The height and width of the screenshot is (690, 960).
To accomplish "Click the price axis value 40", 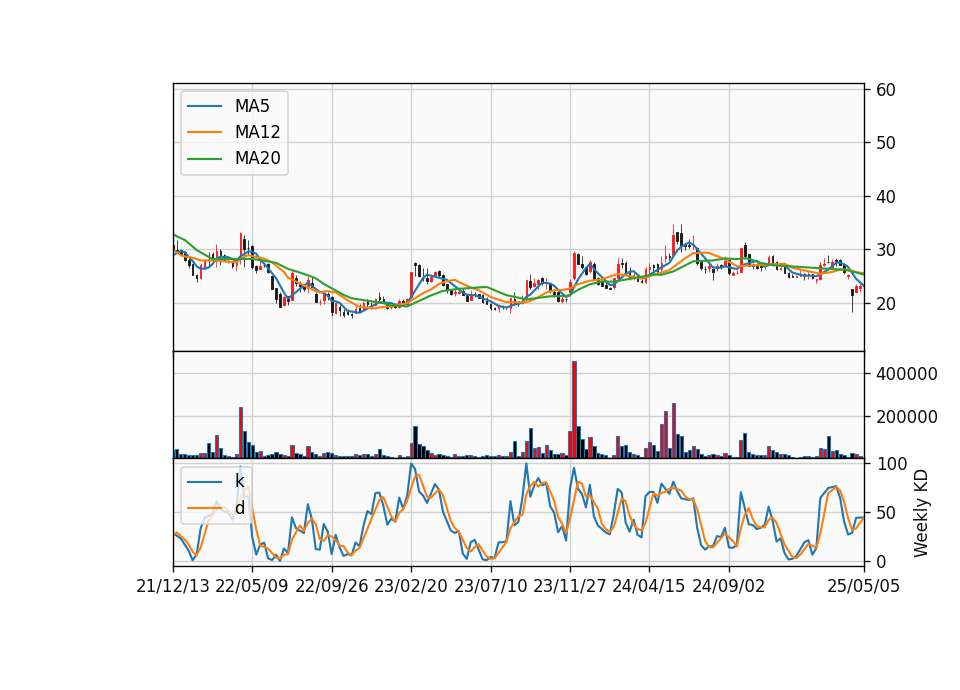I will pyautogui.click(x=886, y=197).
